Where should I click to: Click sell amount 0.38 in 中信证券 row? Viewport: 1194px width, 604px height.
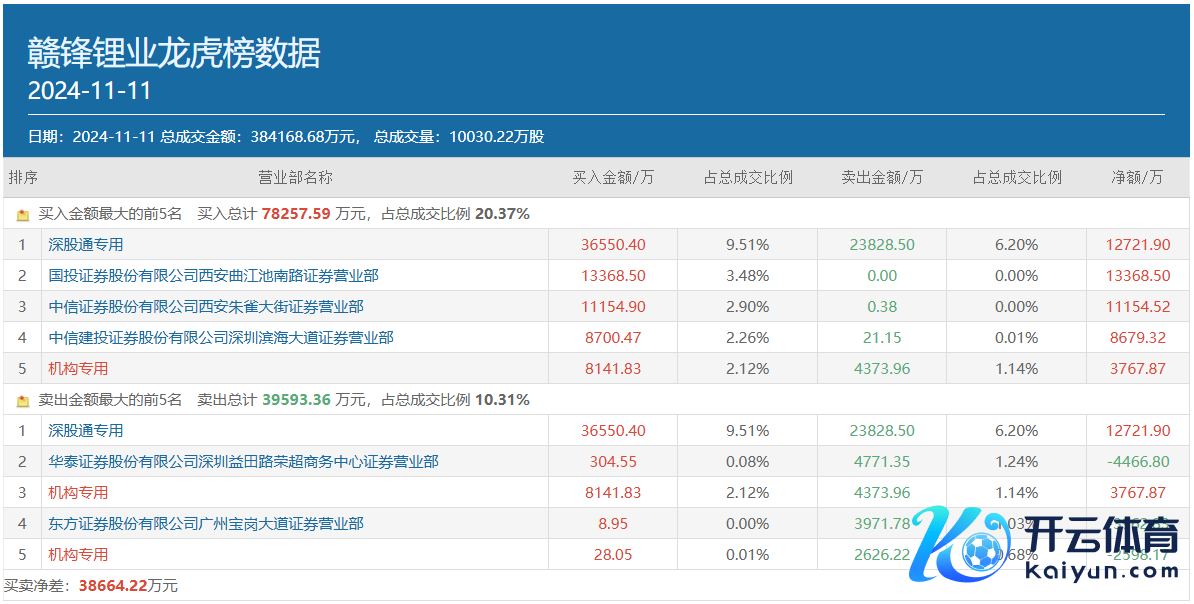(x=882, y=307)
